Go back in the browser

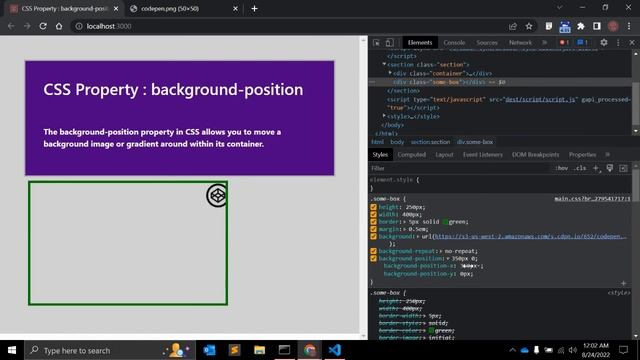click(11, 26)
